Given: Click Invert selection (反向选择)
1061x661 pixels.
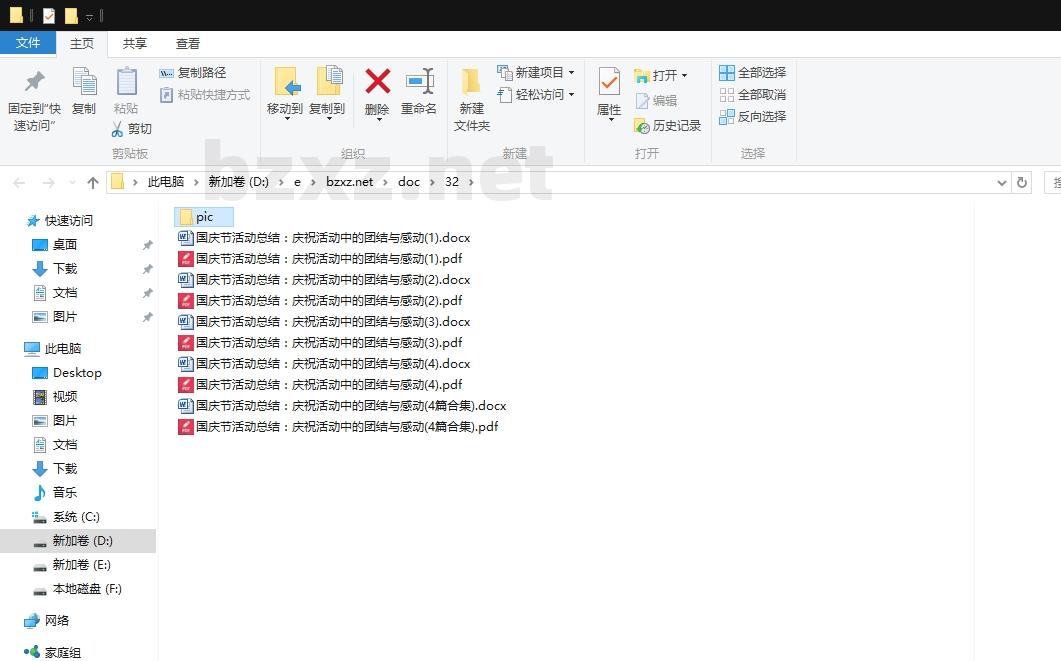Looking at the screenshot, I should pos(752,117).
